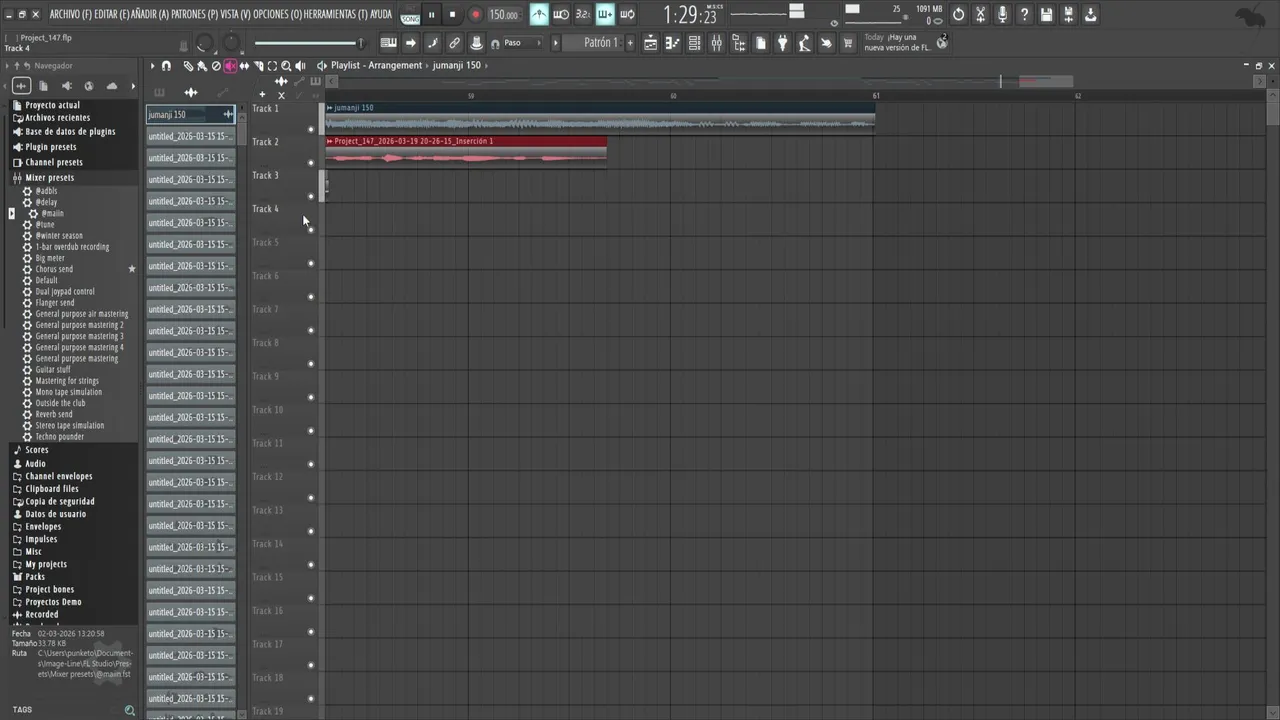The width and height of the screenshot is (1280, 720).
Task: Open the ARCHIVO menu
Action: coord(70,14)
